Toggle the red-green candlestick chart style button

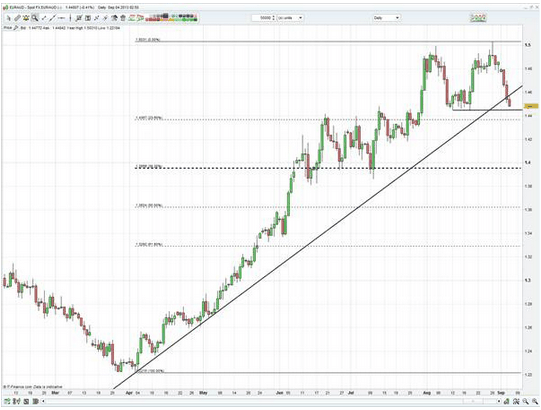click(x=132, y=18)
